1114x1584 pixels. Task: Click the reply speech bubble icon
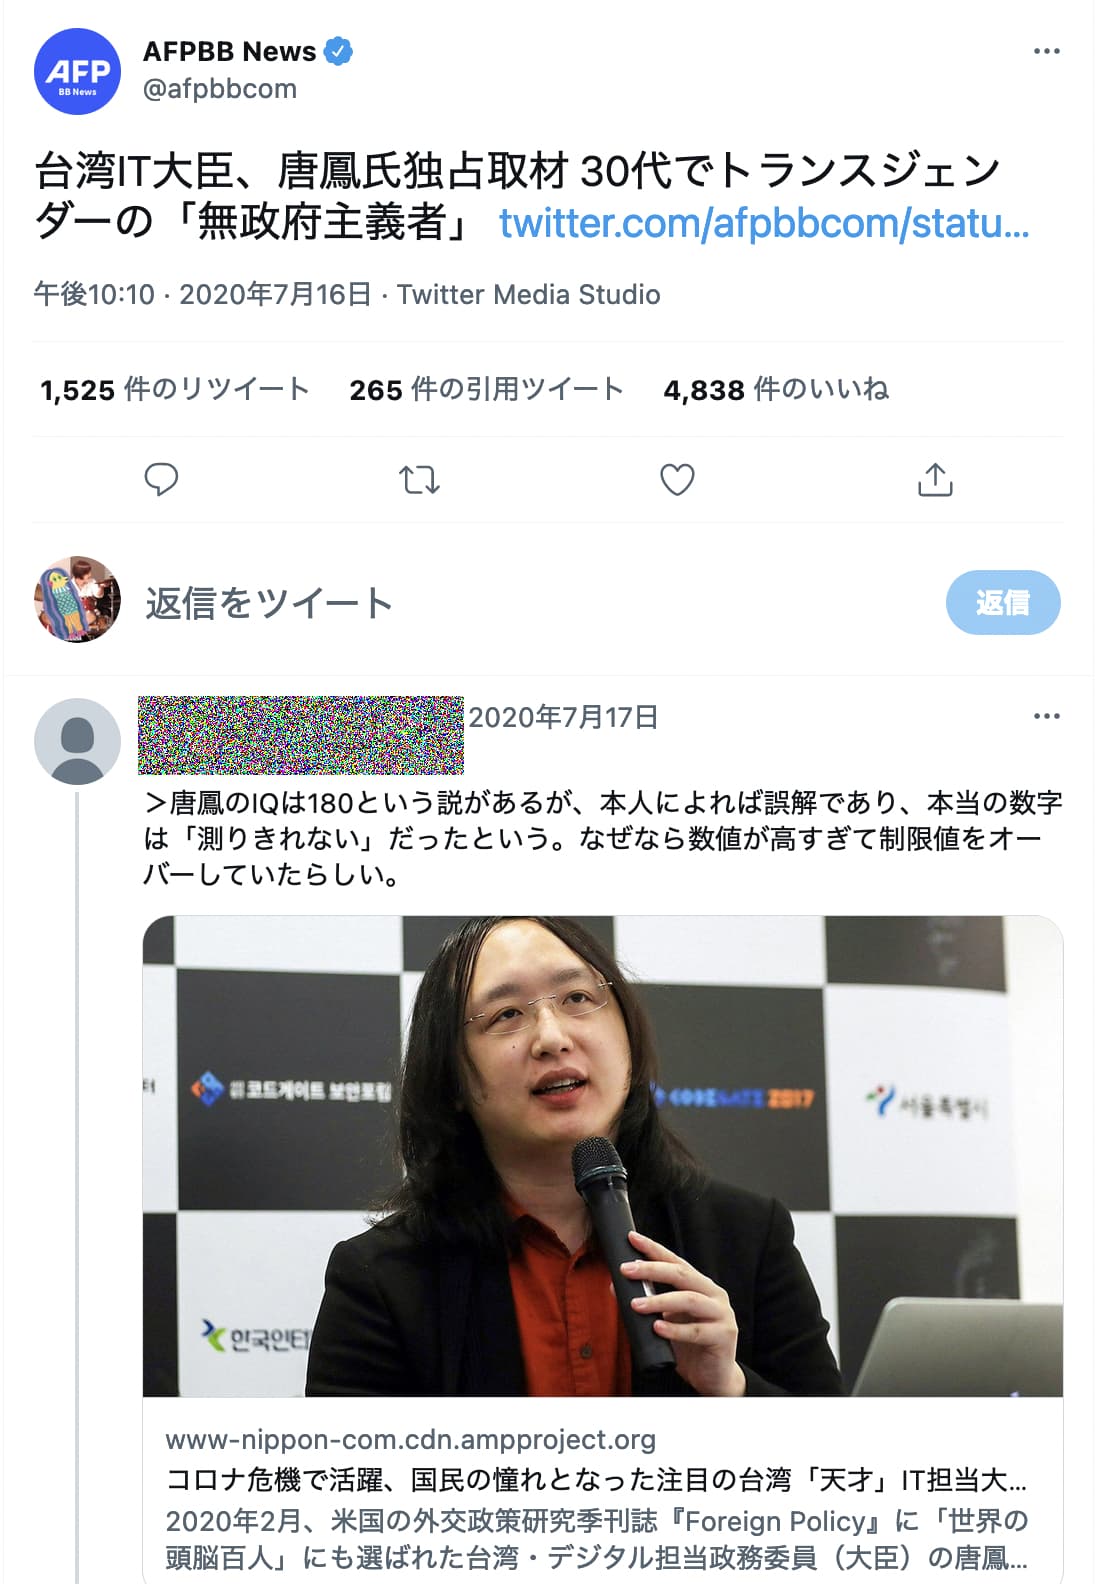[x=161, y=480]
